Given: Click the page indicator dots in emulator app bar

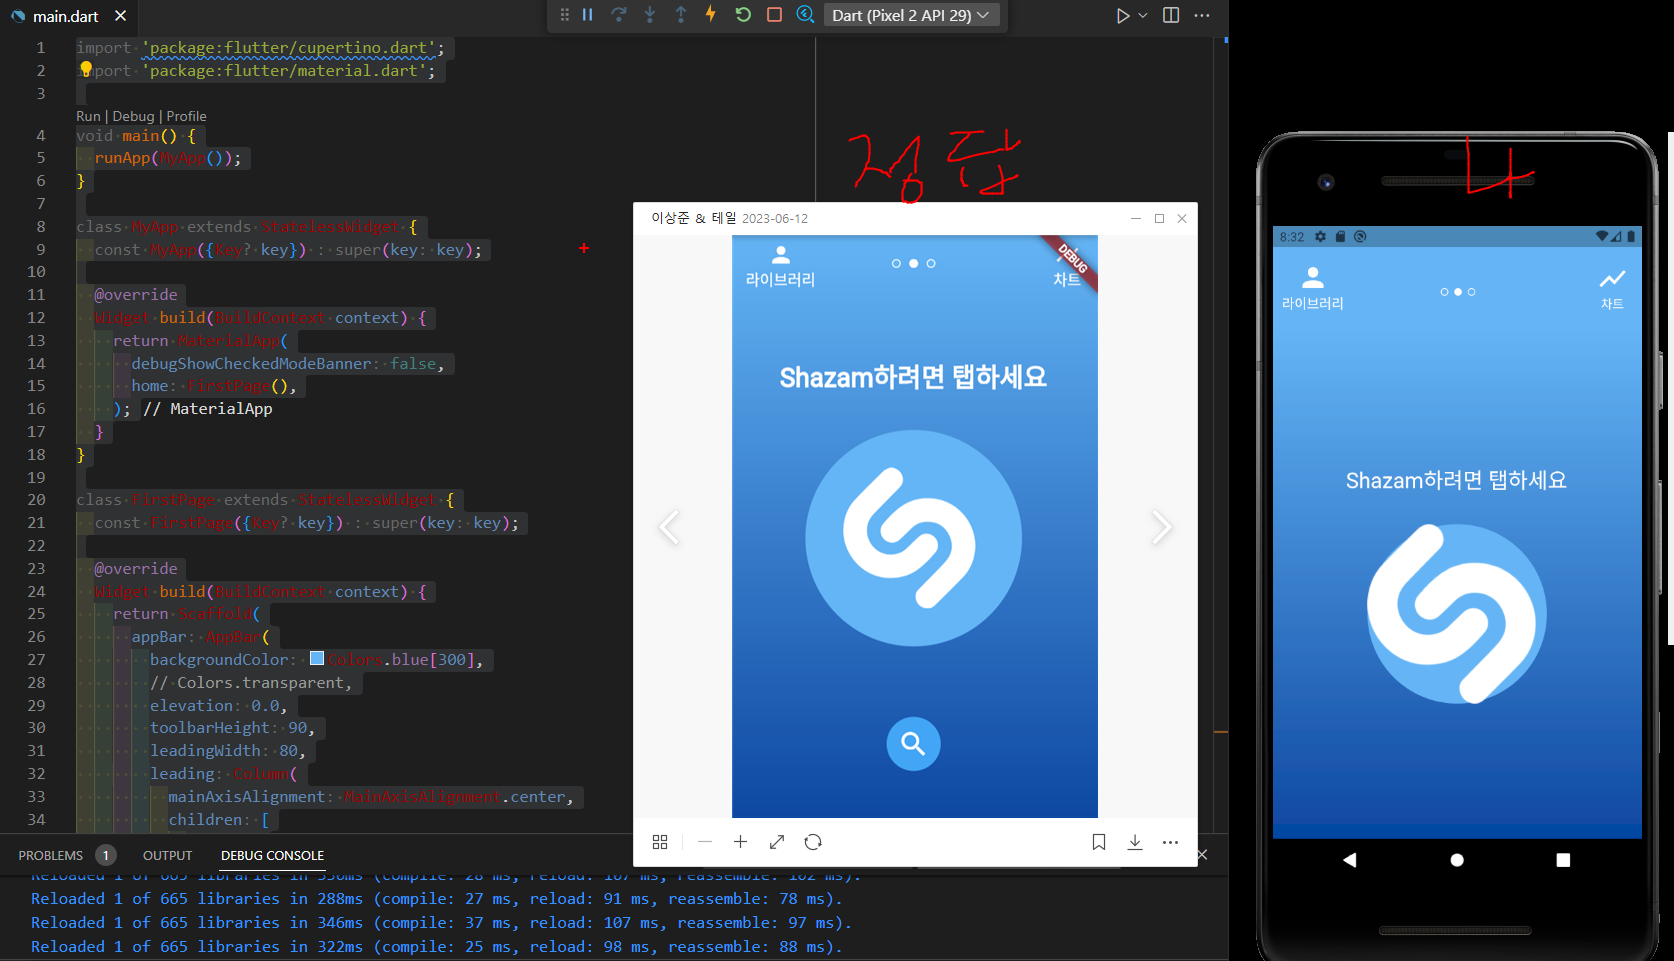Looking at the screenshot, I should [x=1457, y=292].
